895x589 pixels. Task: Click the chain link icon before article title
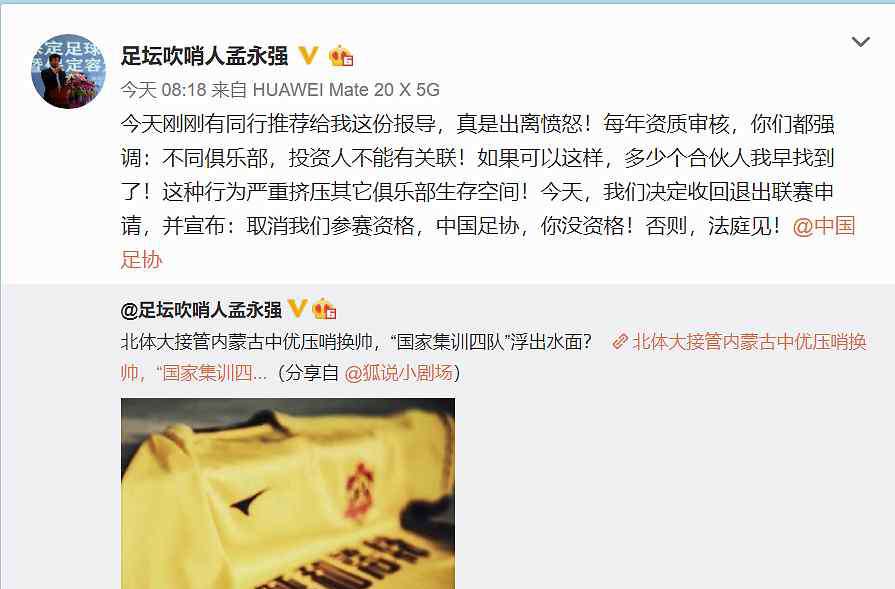pos(620,342)
